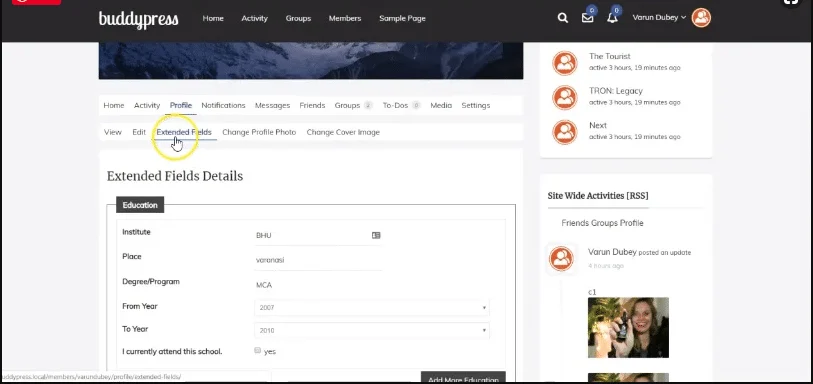Open Change Profile Photo sub-tab
The image size is (813, 384).
point(259,132)
